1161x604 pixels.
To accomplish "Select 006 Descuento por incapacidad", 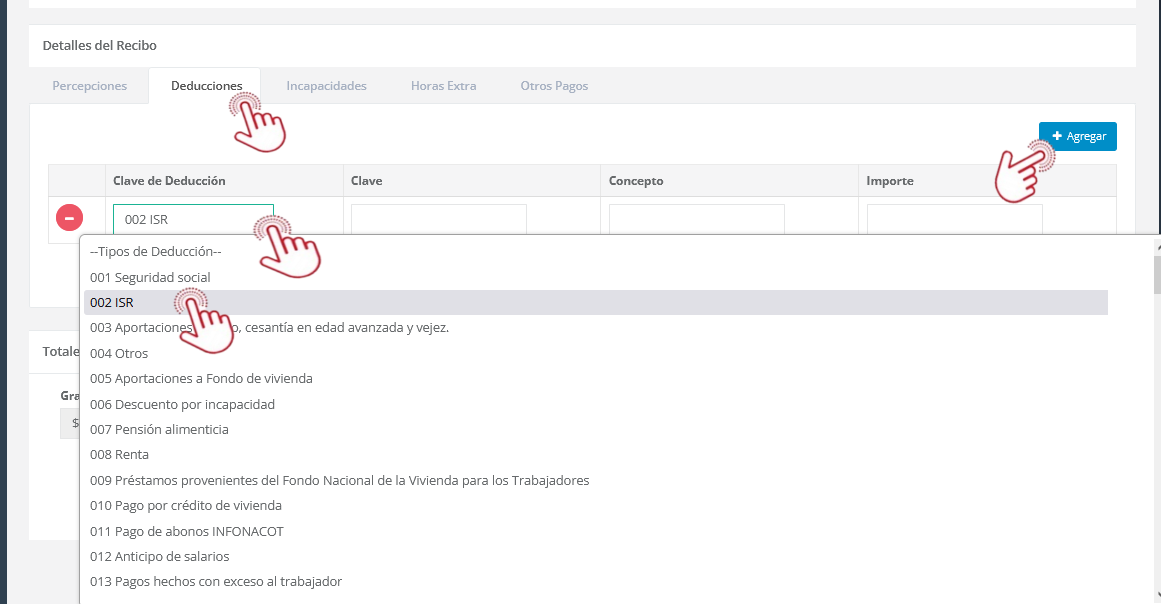I will (182, 404).
